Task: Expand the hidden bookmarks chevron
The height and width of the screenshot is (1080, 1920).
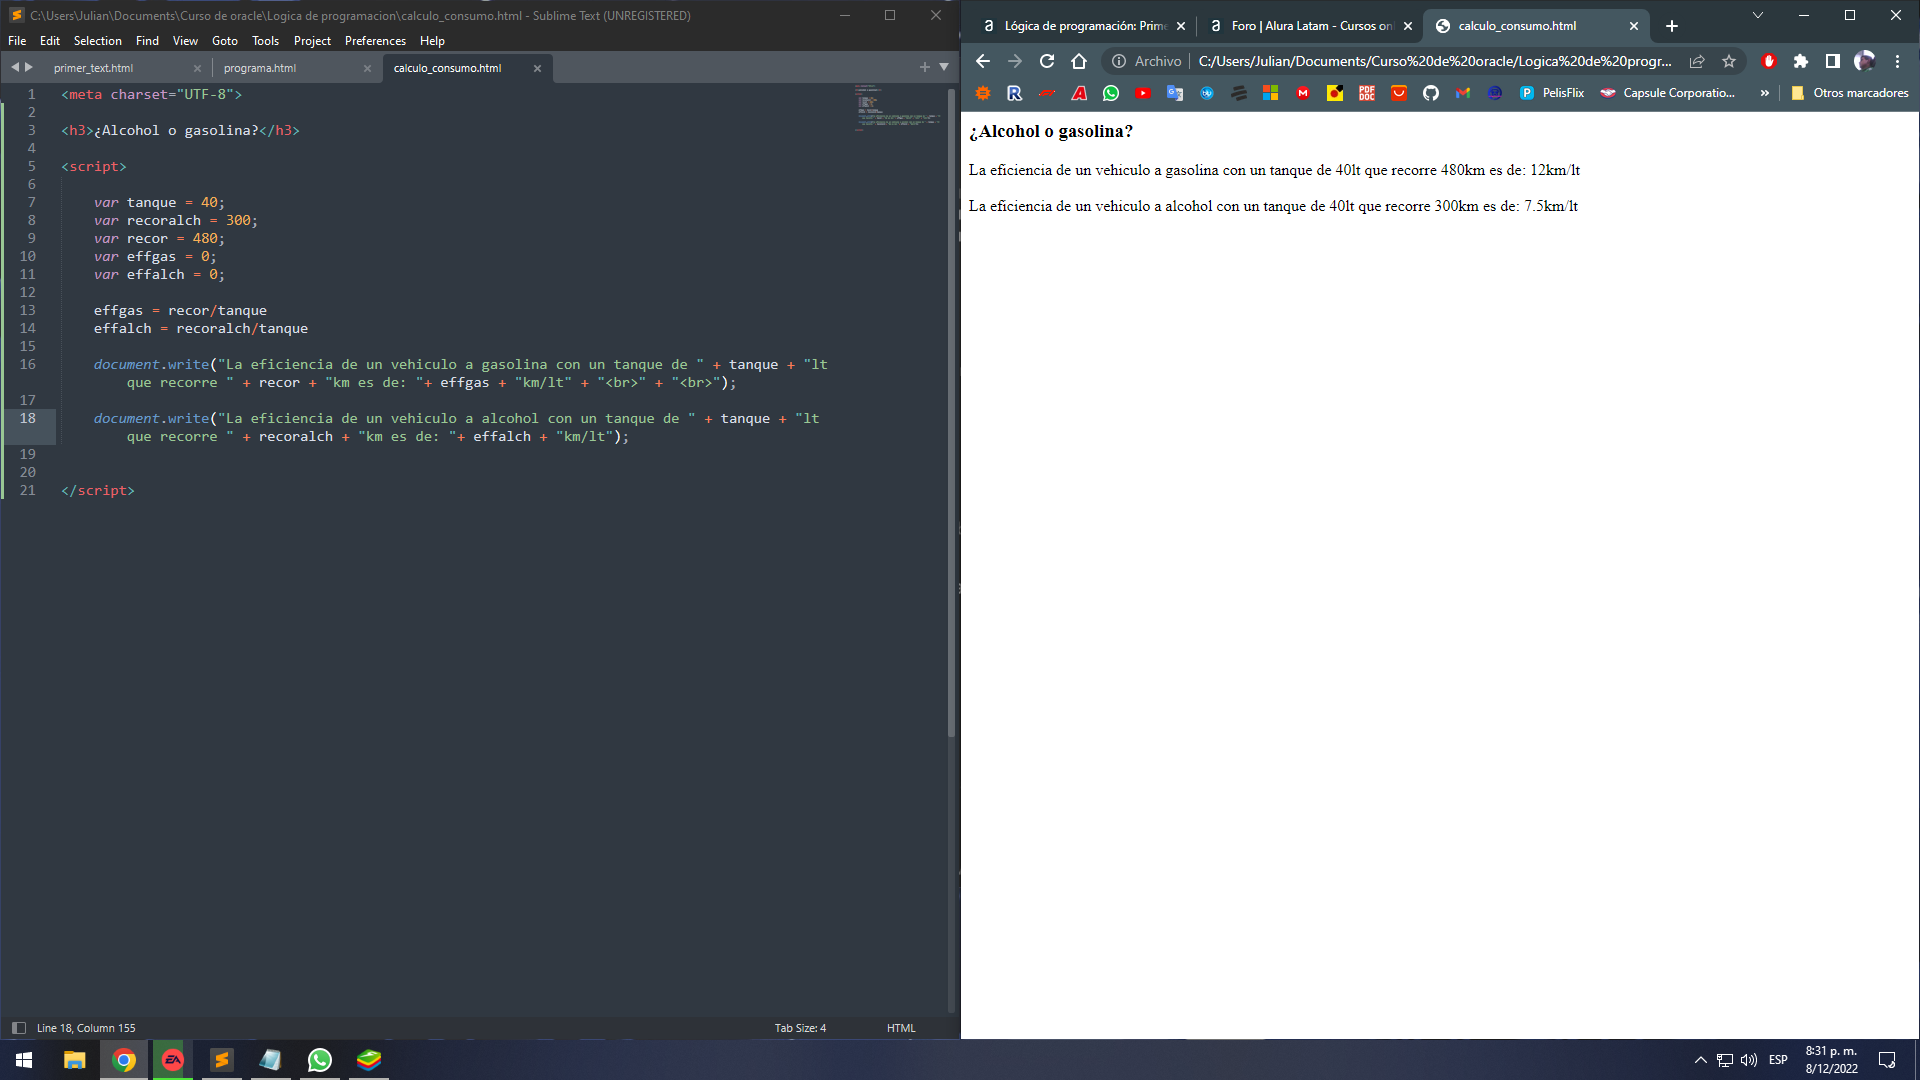Action: (1765, 93)
